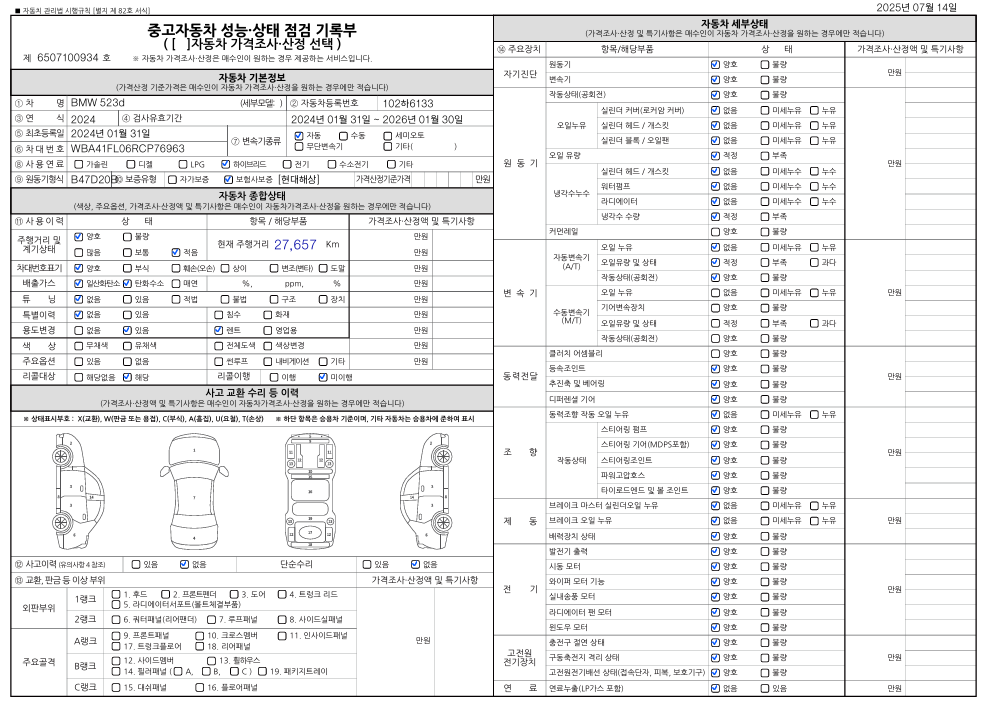This screenshot has height=701, width=989.
Task: Select the 세미오토 transmission checkbox
Action: (388, 136)
